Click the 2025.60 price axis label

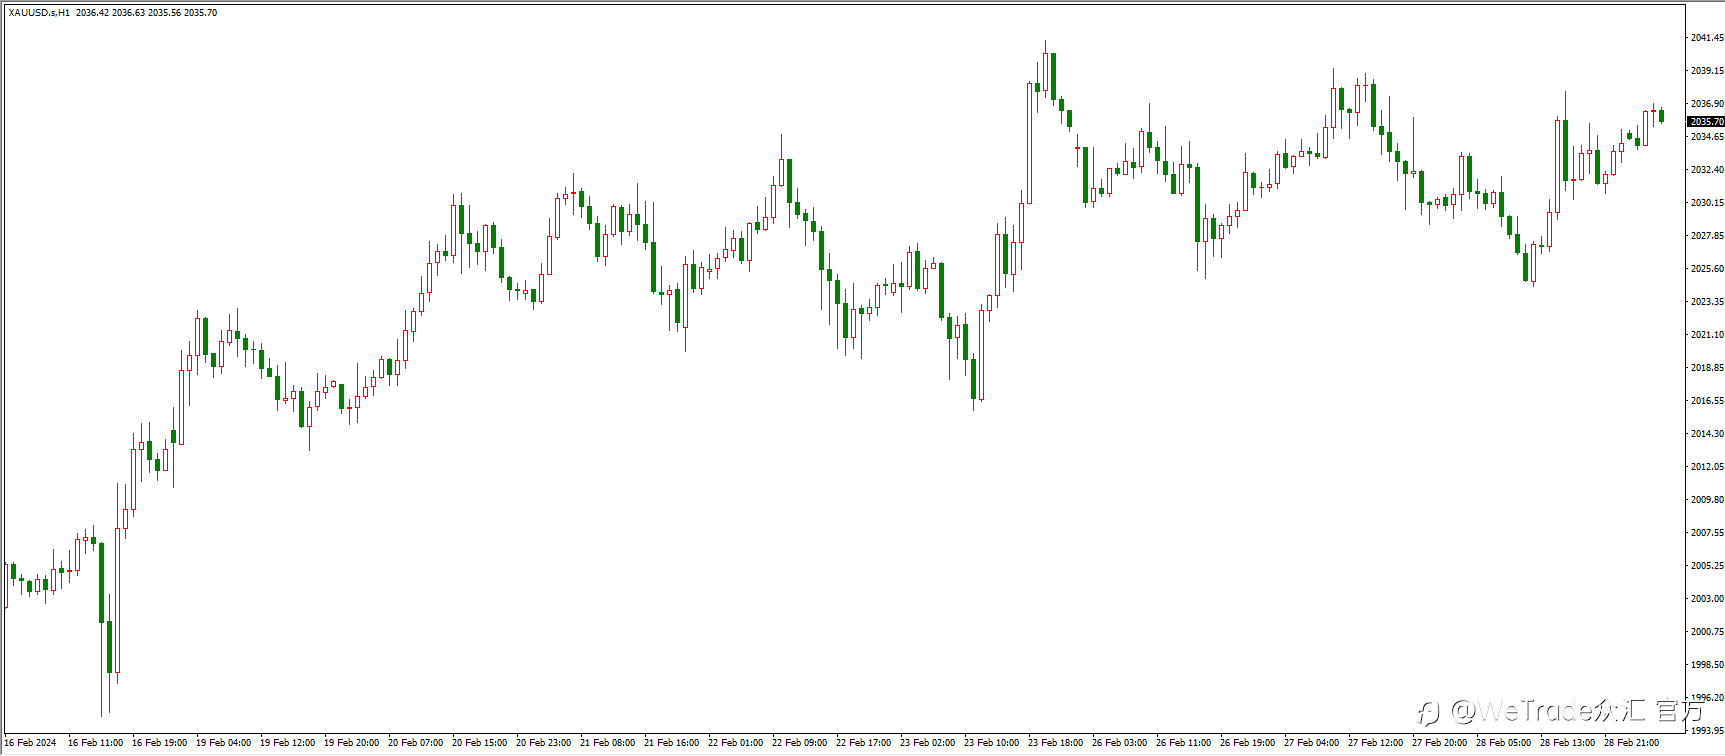1707,269
